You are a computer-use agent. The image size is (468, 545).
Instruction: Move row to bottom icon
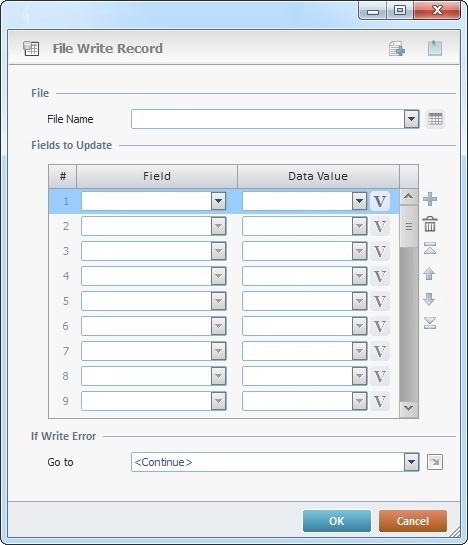coord(430,323)
